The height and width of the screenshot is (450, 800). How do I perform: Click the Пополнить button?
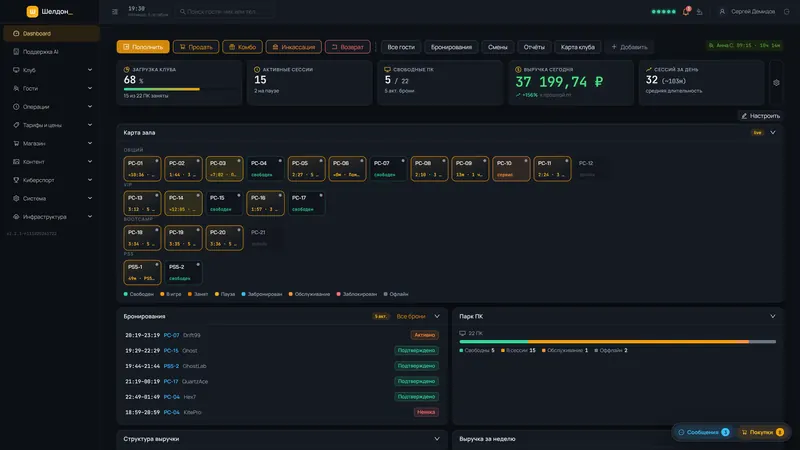[143, 47]
